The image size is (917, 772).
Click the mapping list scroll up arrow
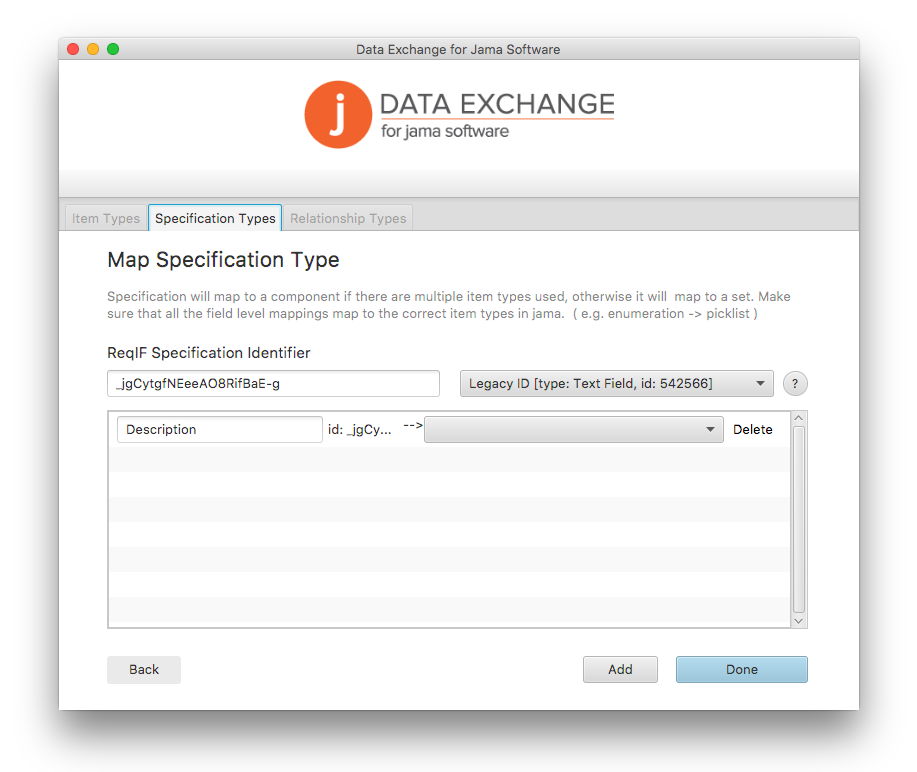798,418
